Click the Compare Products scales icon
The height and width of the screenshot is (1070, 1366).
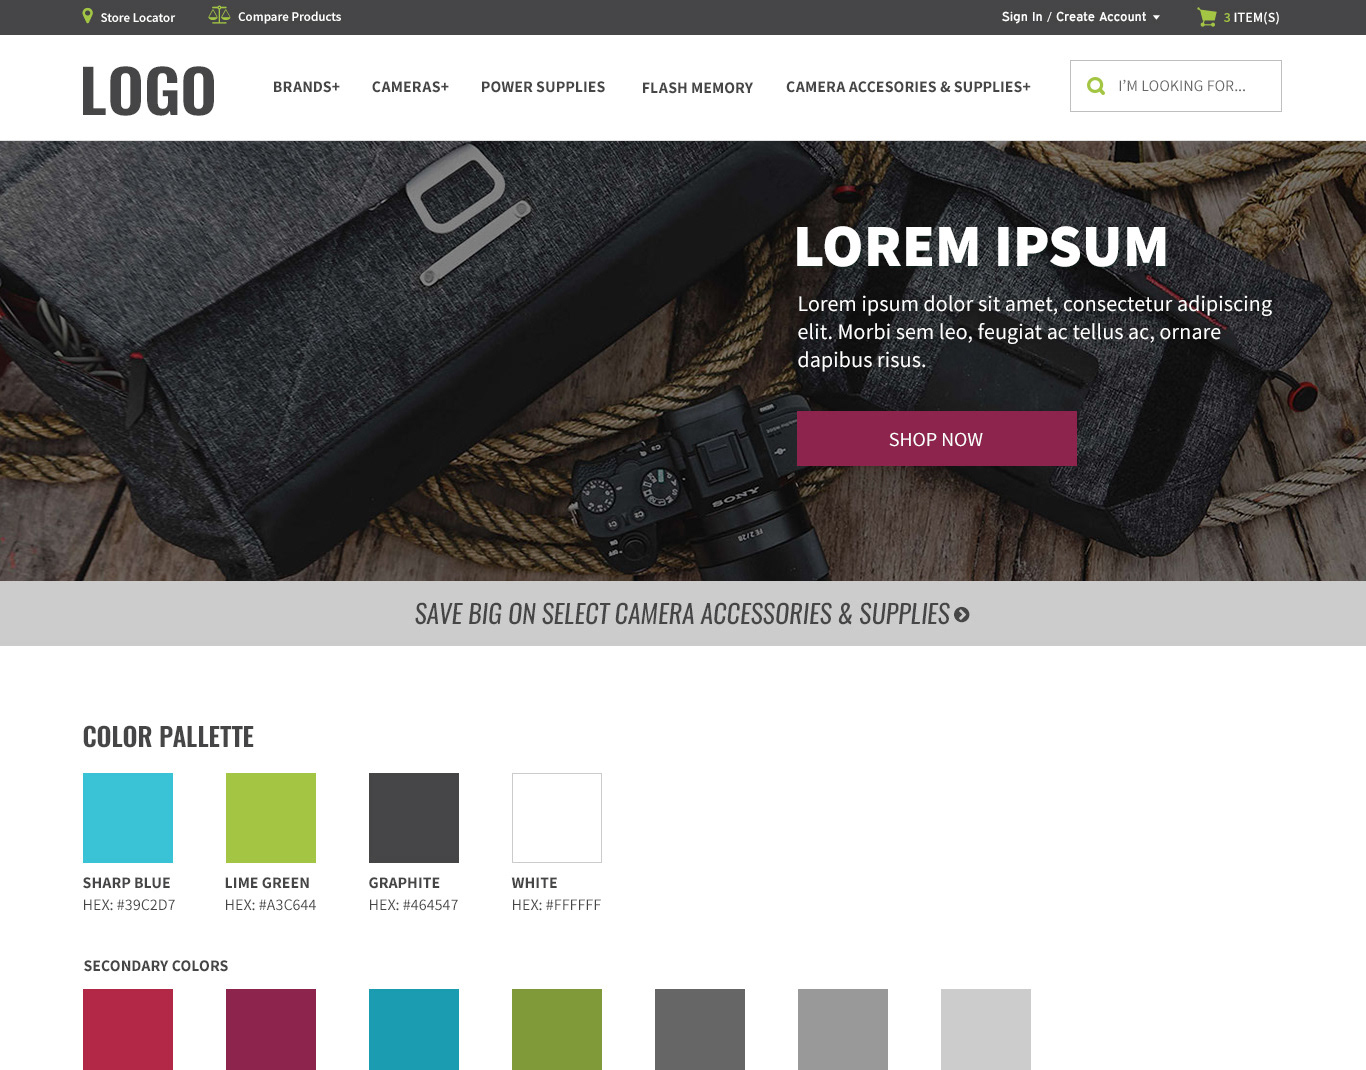point(219,15)
